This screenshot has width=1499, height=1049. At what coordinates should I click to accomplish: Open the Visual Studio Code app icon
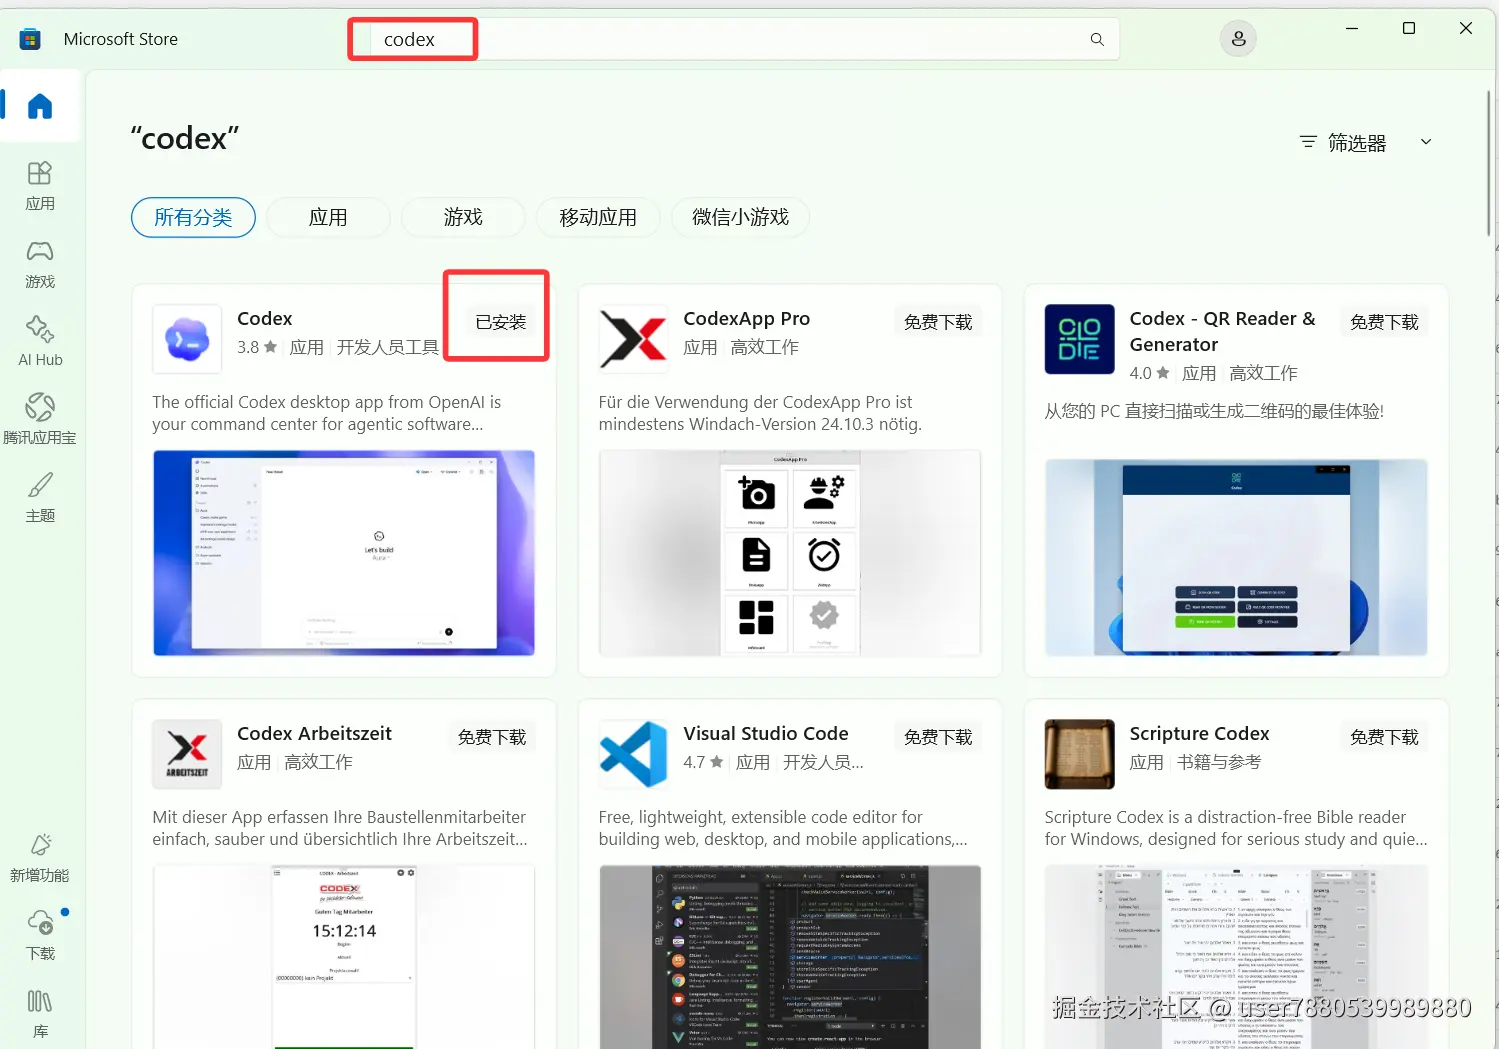(x=633, y=754)
